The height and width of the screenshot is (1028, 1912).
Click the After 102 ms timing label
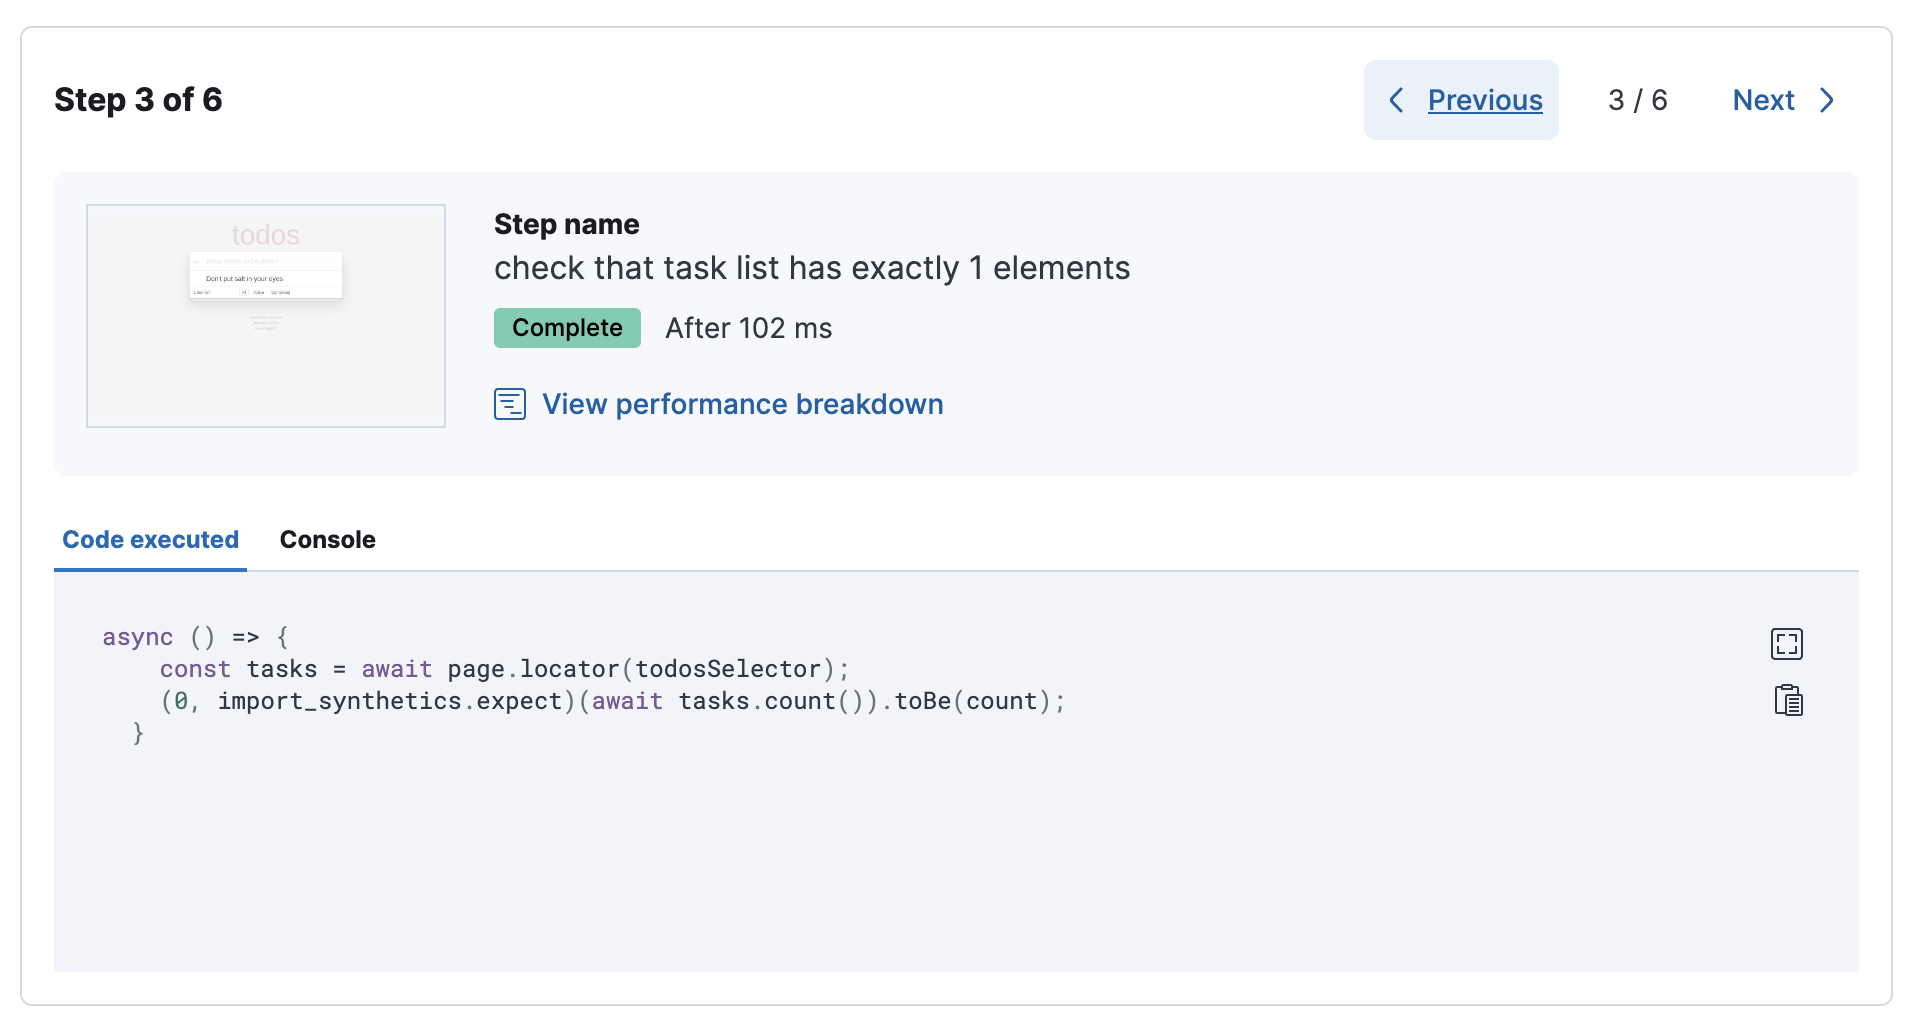[x=748, y=327]
